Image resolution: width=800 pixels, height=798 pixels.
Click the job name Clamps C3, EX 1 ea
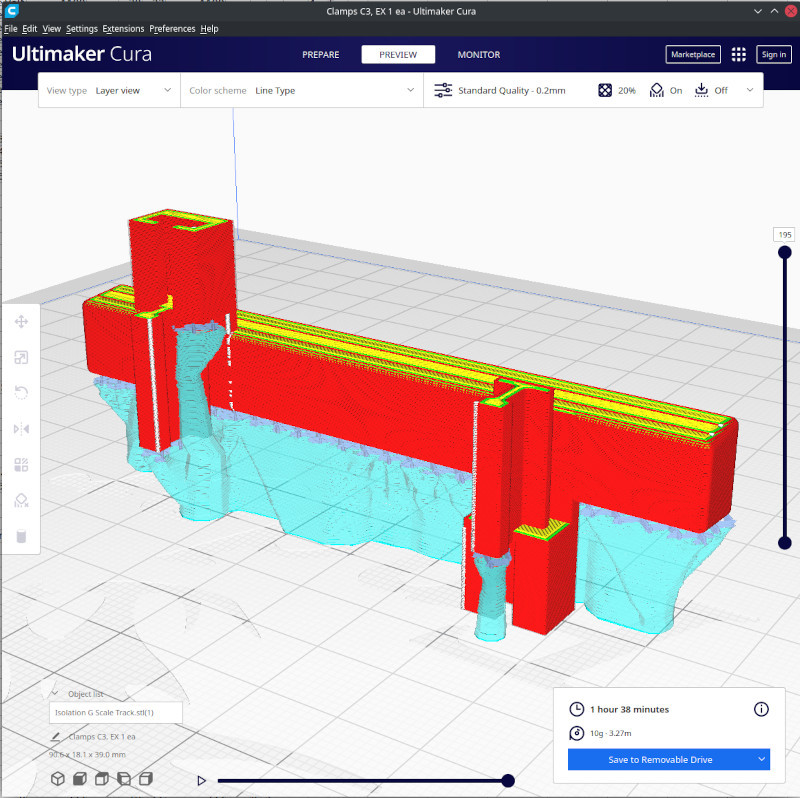click(102, 737)
